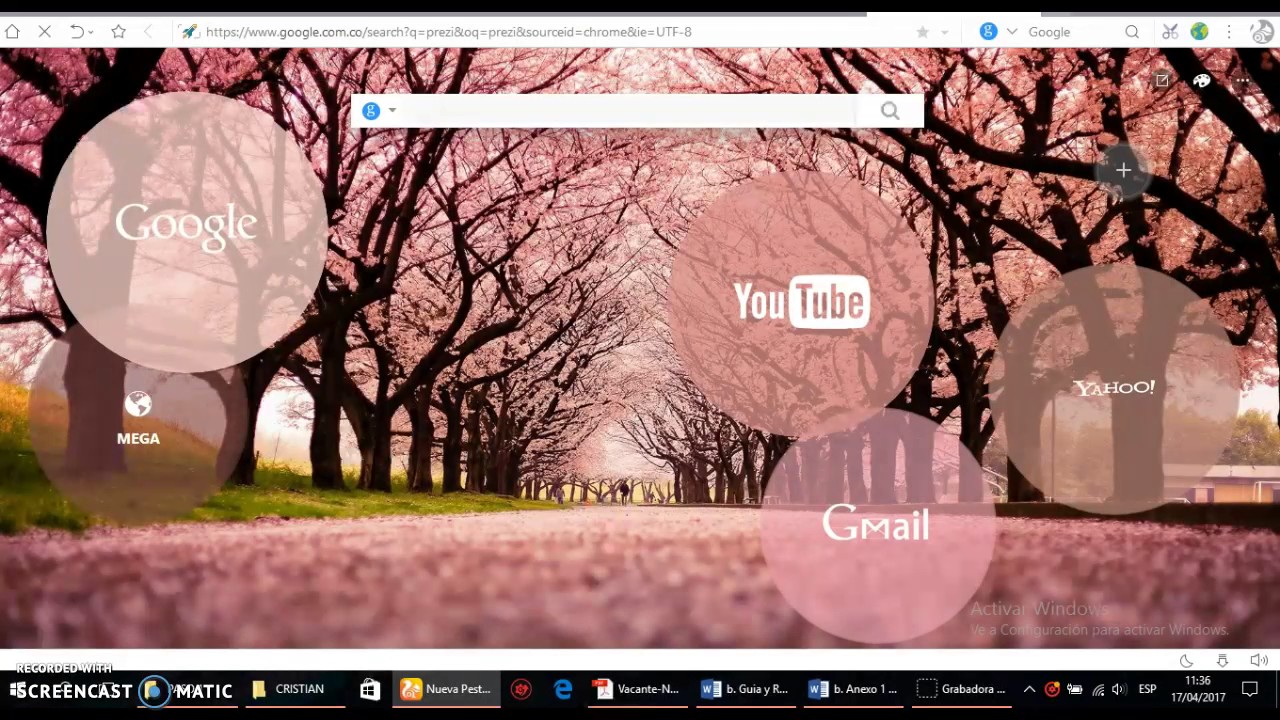This screenshot has width=1280, height=720.
Task: Toggle night mode with the moon icon
Action: [1186, 661]
